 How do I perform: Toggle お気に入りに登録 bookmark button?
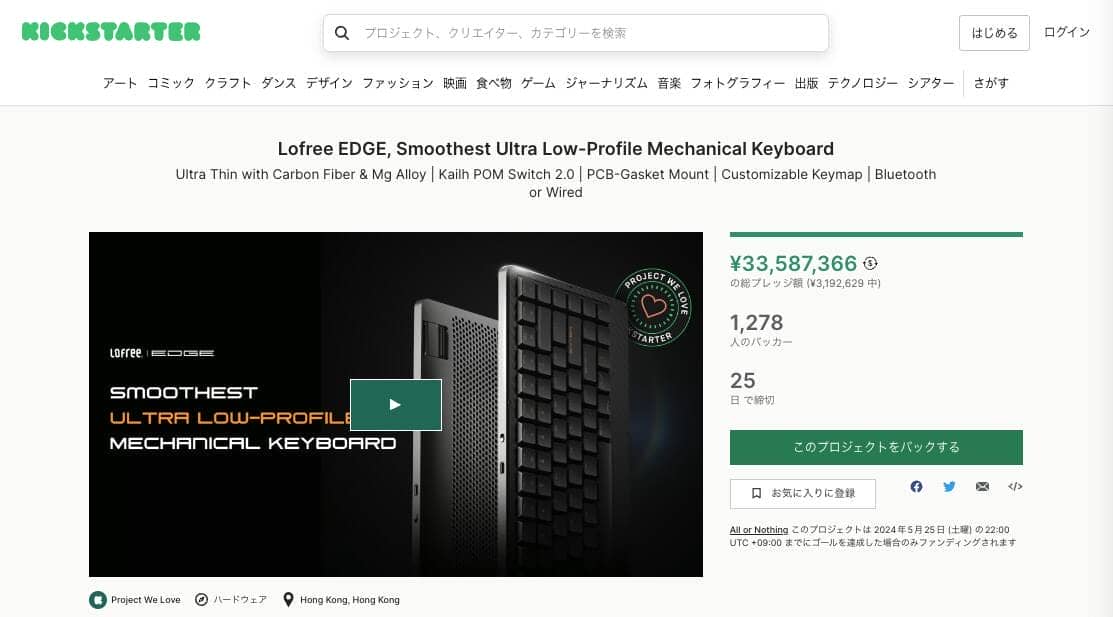(x=802, y=493)
